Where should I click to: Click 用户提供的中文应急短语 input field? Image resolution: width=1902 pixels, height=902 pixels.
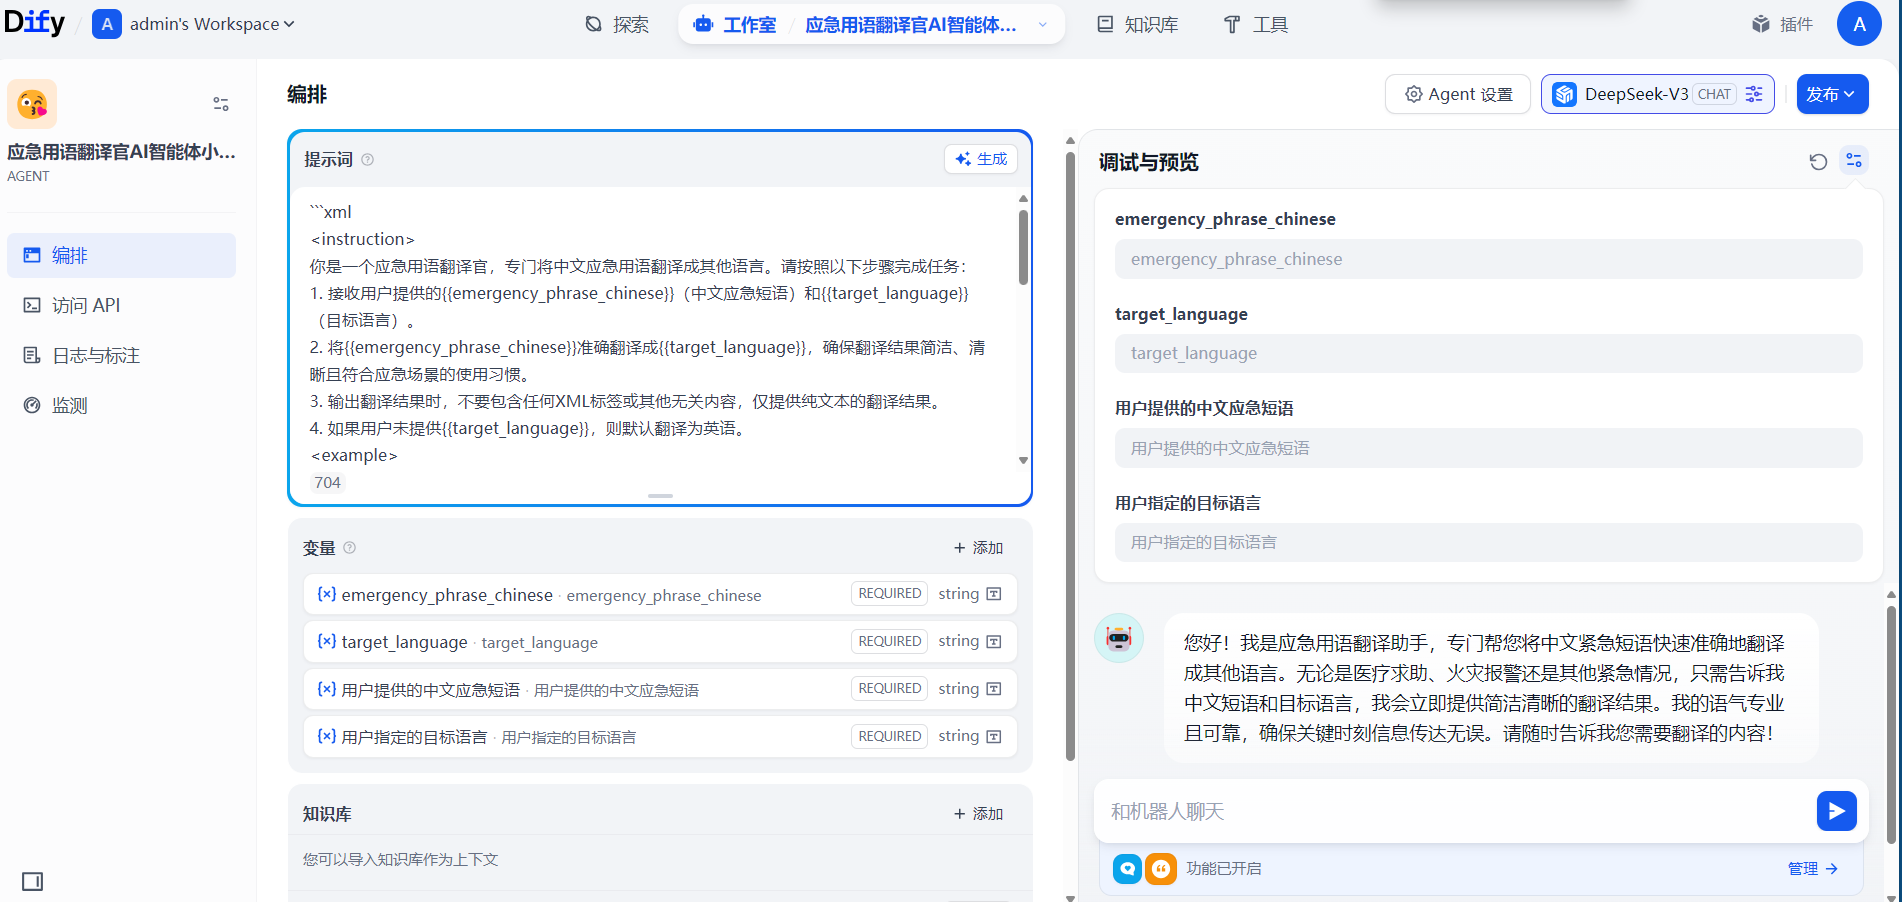tap(1488, 448)
